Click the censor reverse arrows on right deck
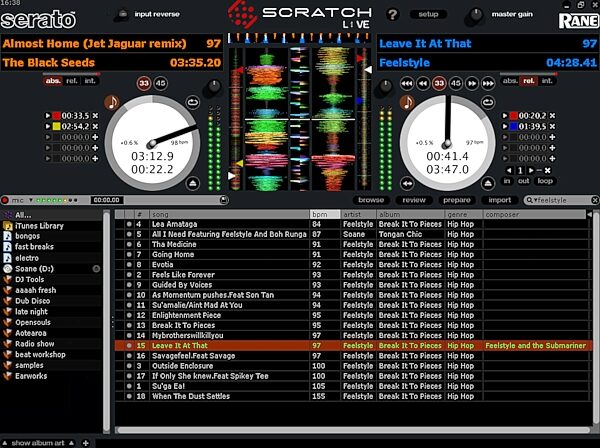The image size is (600, 448). coord(407,184)
